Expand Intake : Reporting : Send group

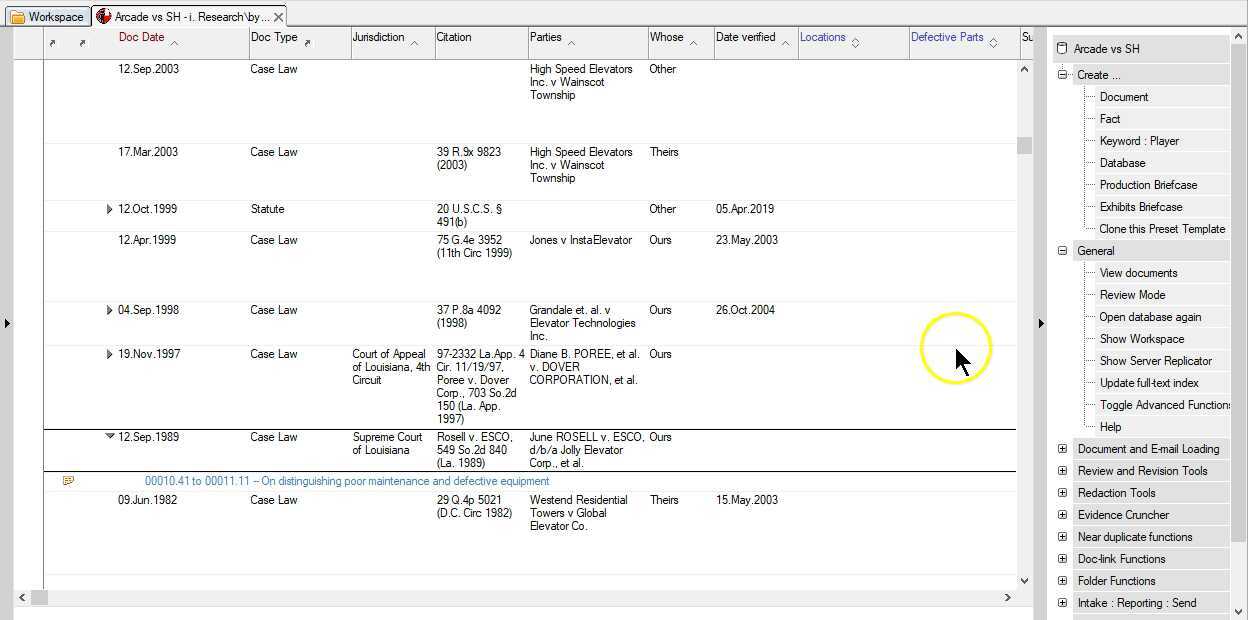[x=1062, y=603]
